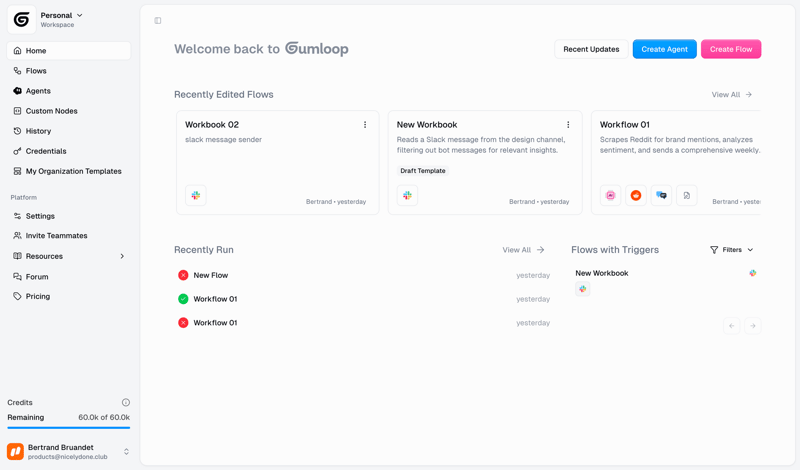The width and height of the screenshot is (800, 470).
Task: Open Credentials in the sidebar
Action: click(69, 151)
